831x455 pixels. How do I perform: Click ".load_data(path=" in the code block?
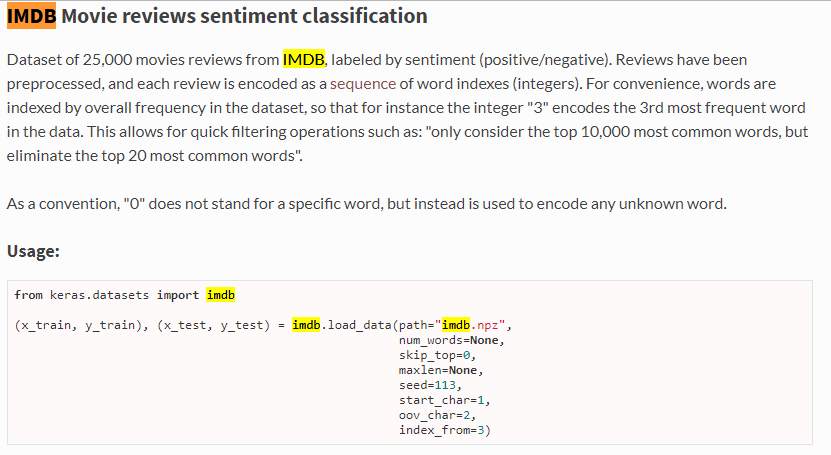tap(377, 325)
